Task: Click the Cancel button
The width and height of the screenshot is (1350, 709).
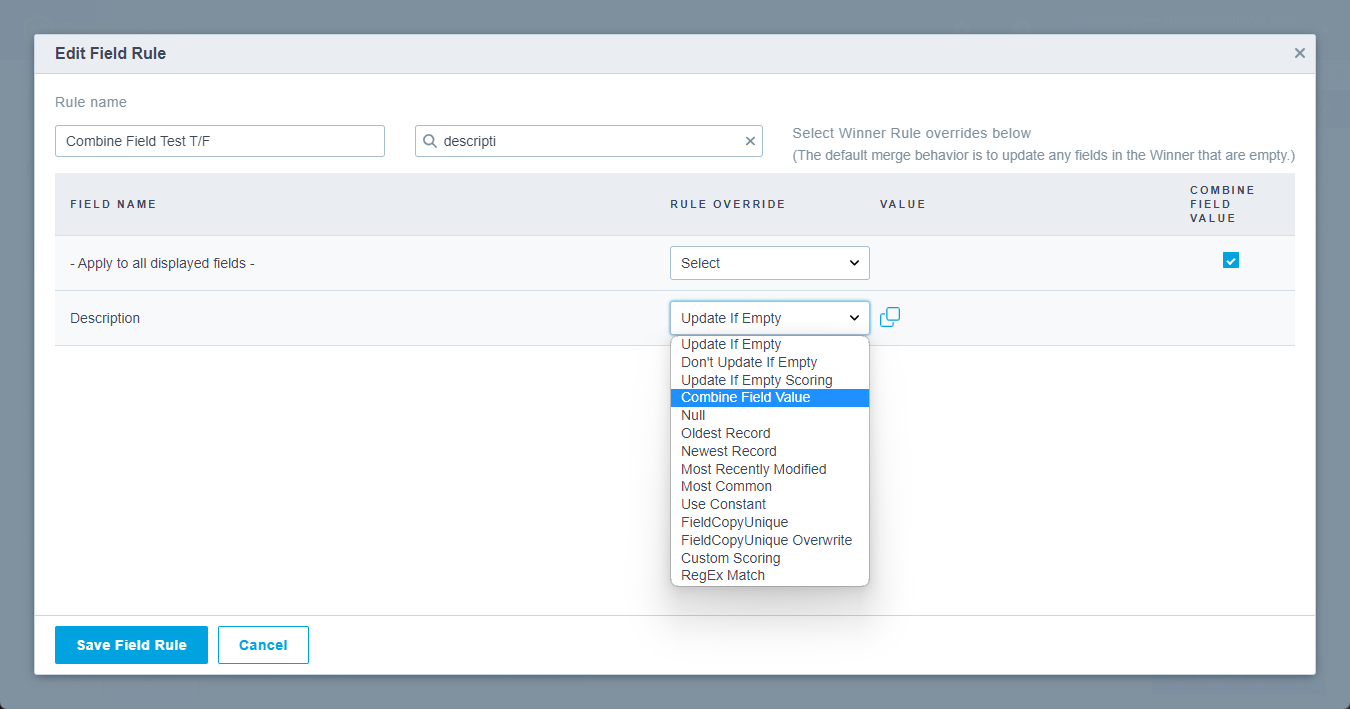Action: point(263,645)
